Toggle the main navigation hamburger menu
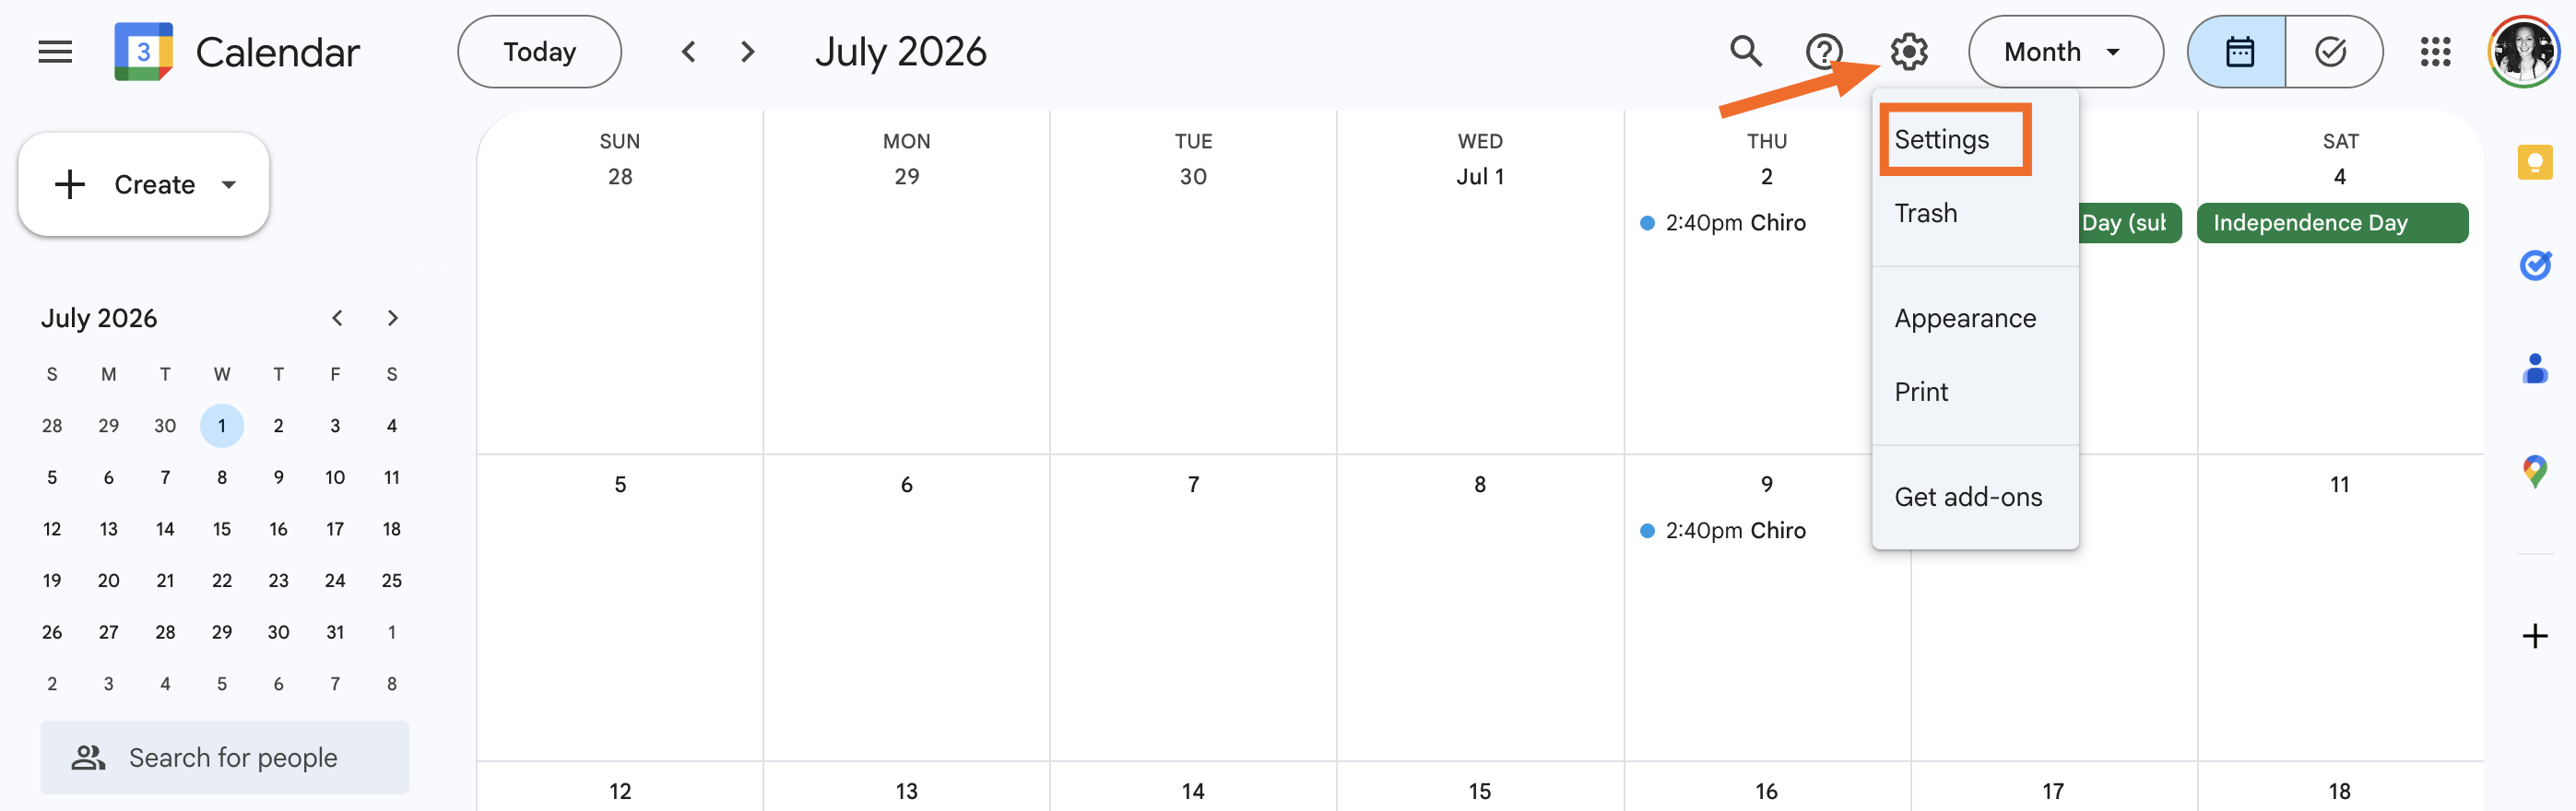2576x811 pixels. point(55,51)
